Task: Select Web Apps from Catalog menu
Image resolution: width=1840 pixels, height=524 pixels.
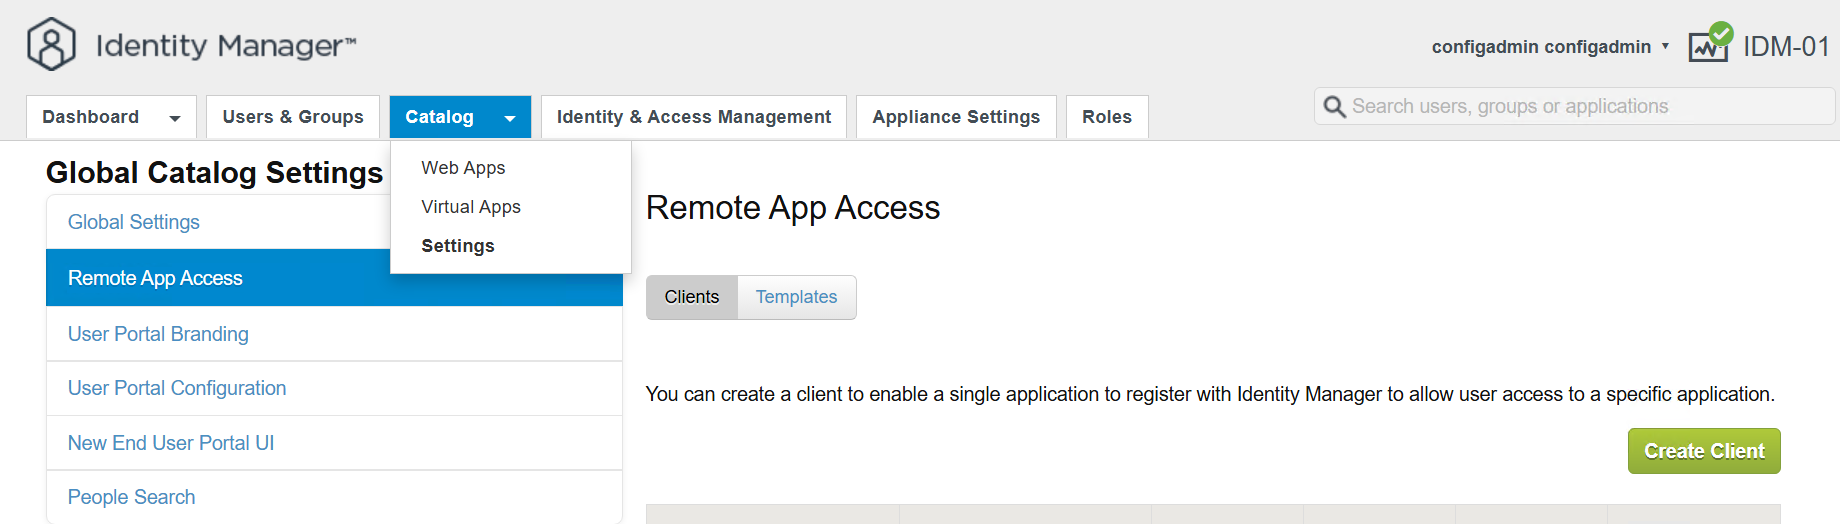Action: point(463,168)
